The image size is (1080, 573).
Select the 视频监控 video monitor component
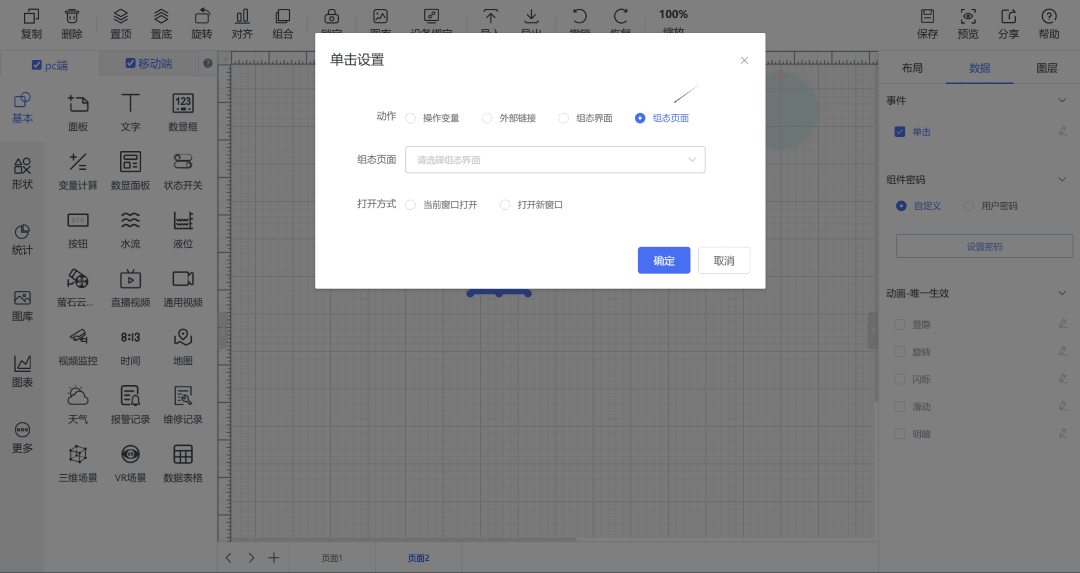tap(78, 346)
